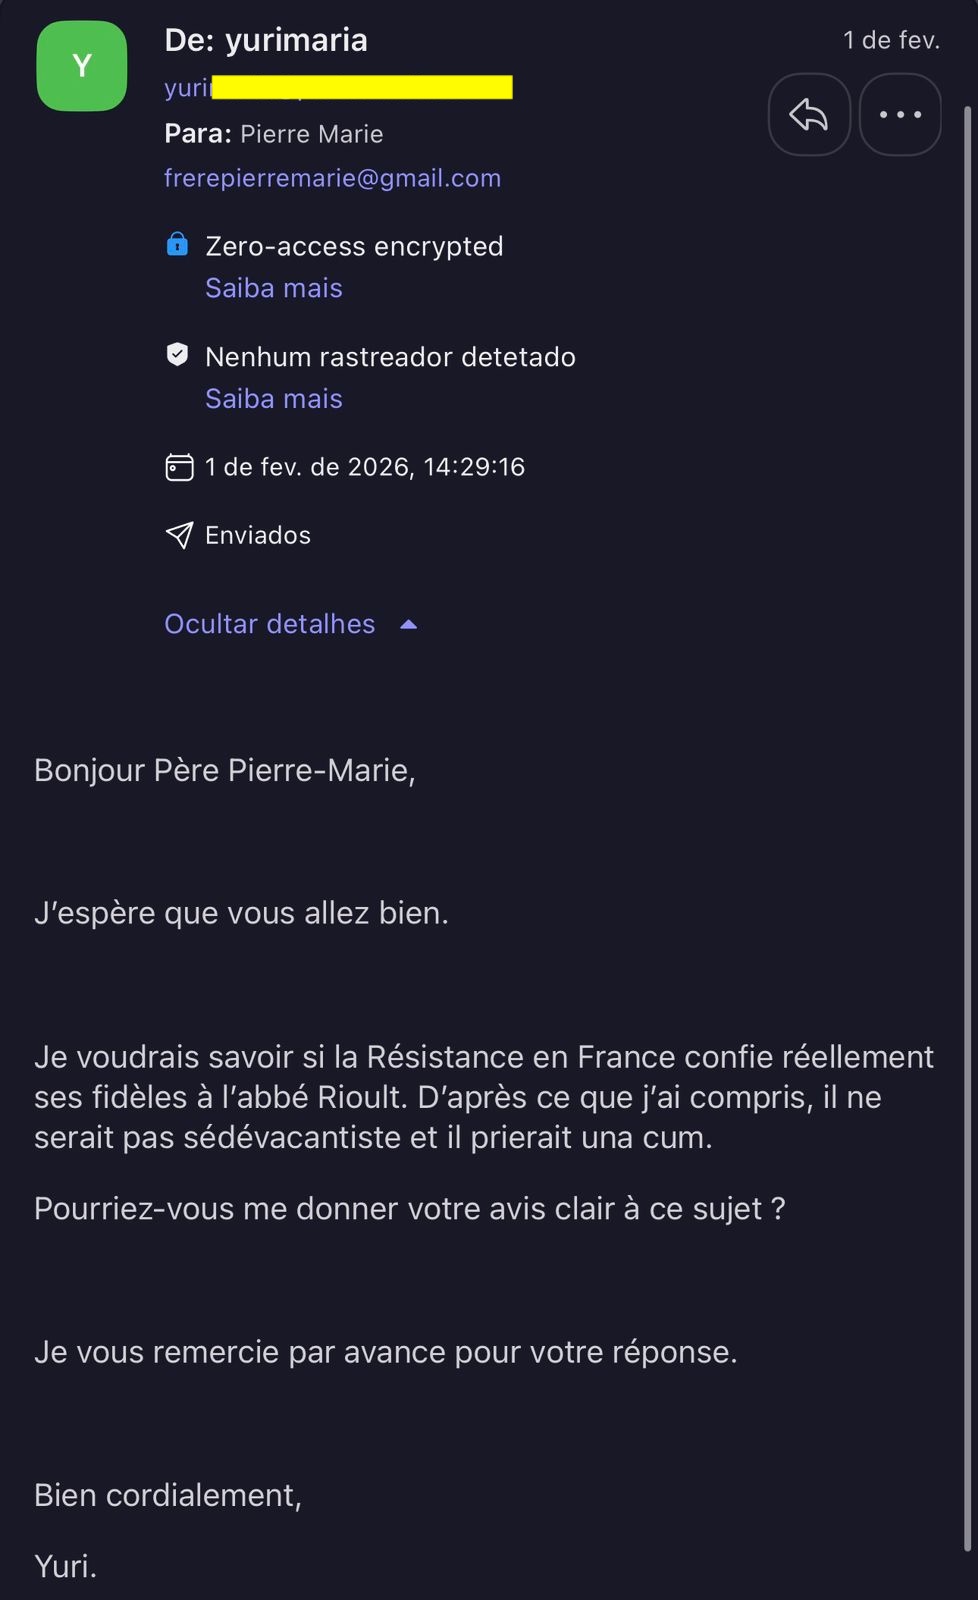978x1600 pixels.
Task: Collapse details with the upward triangle
Action: coord(408,625)
